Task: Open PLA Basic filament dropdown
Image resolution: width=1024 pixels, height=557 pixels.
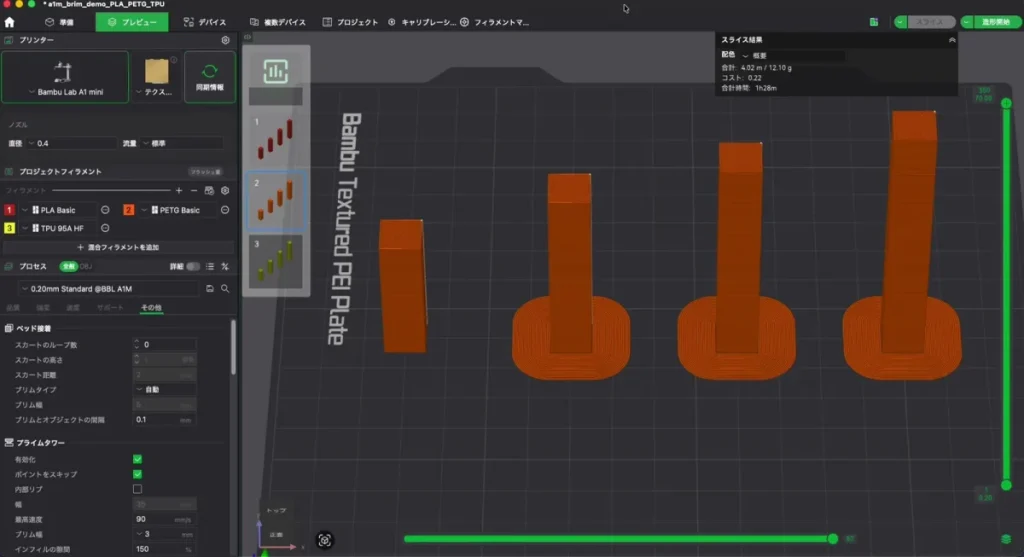Action: 59,210
